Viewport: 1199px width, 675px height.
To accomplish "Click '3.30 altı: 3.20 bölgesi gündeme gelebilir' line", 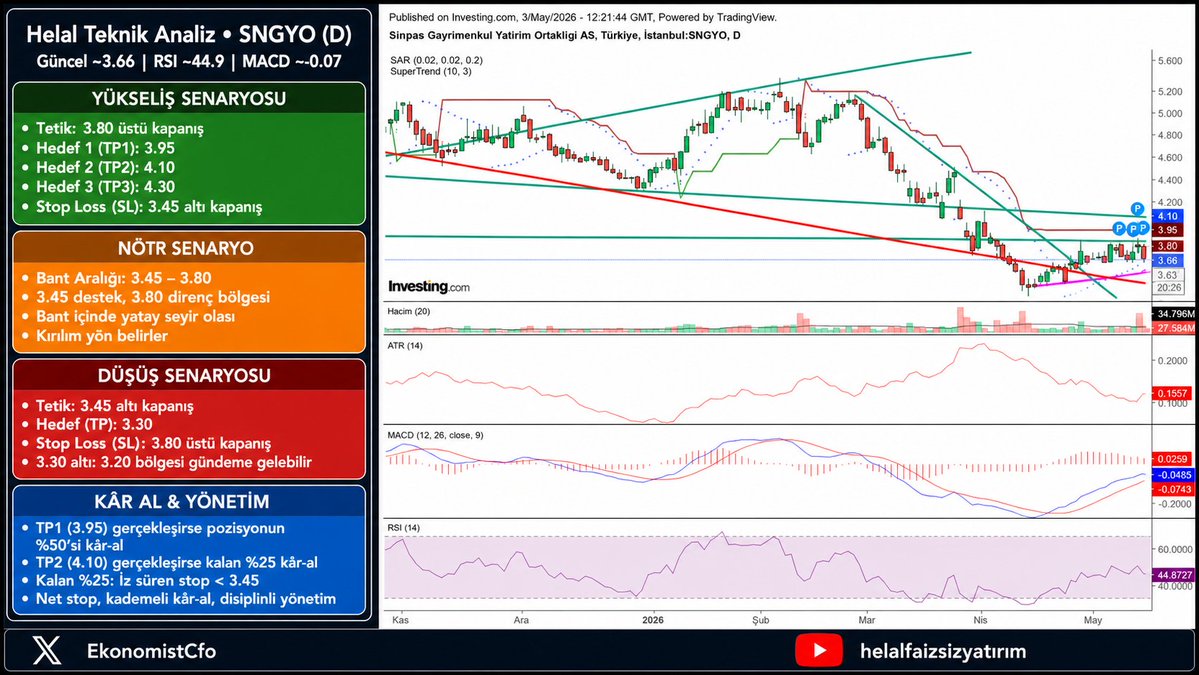I will (x=174, y=462).
